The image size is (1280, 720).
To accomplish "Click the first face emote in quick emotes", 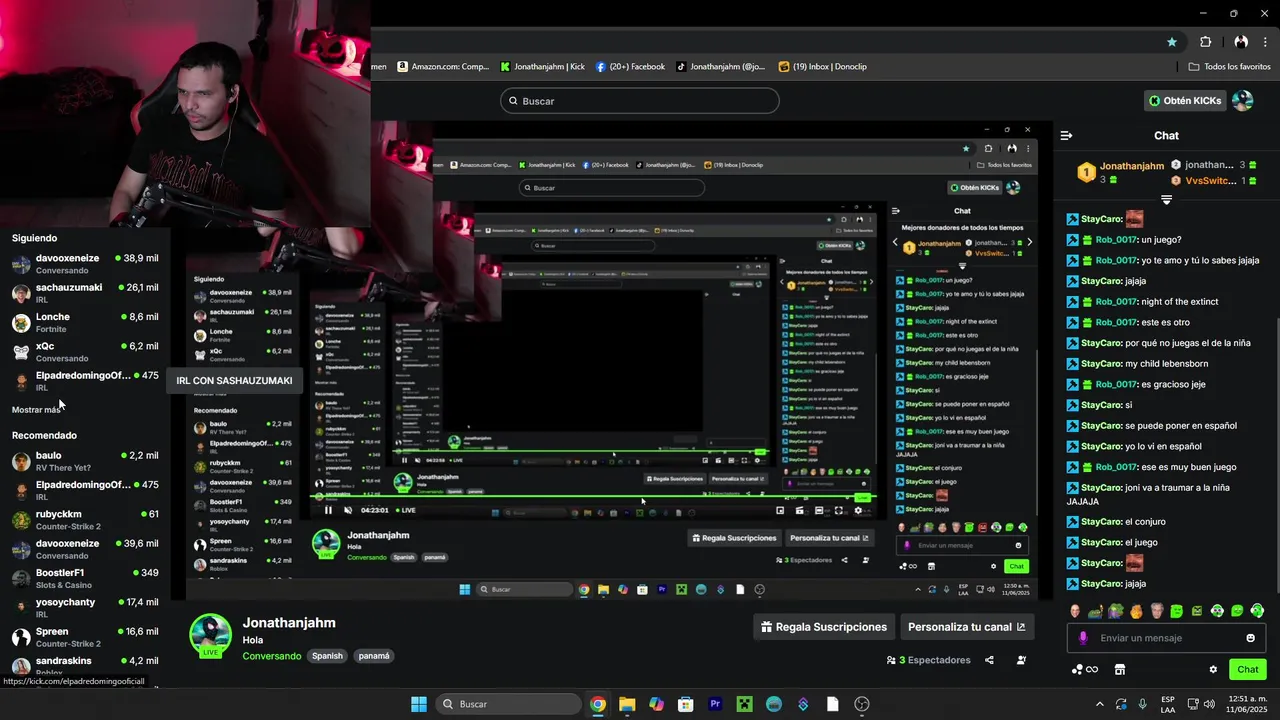I will click(1075, 611).
